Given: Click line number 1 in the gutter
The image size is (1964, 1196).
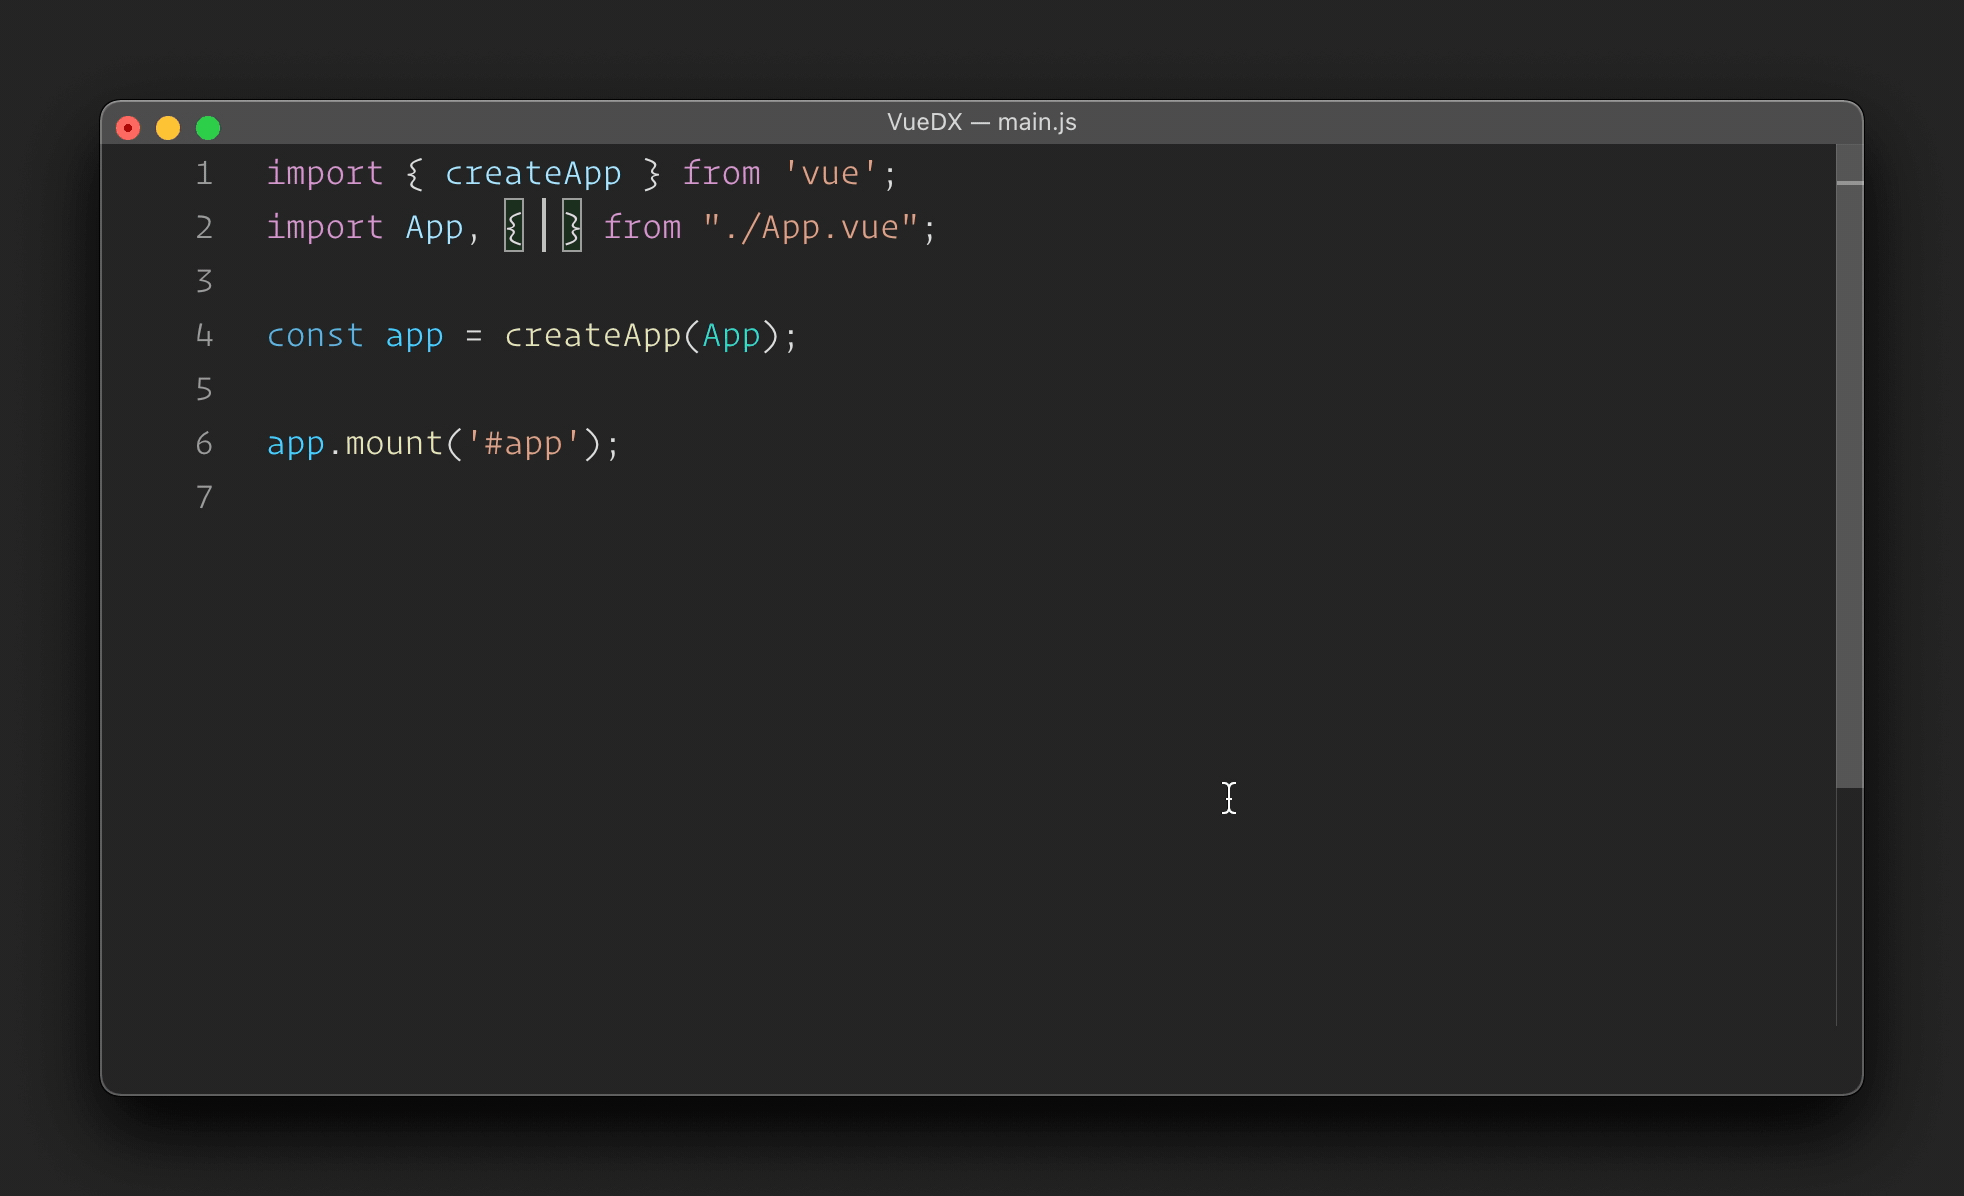Looking at the screenshot, I should 204,174.
